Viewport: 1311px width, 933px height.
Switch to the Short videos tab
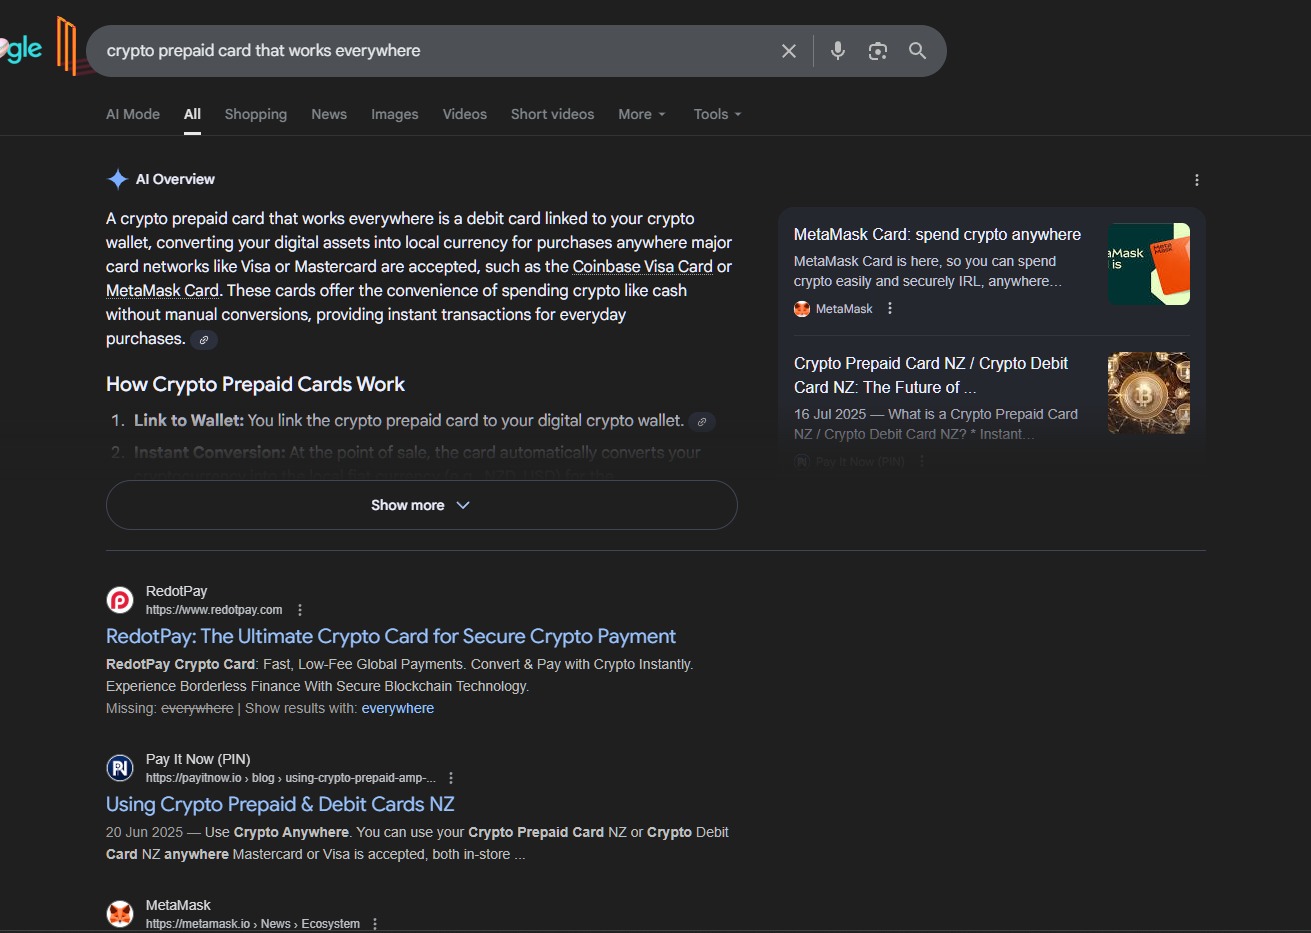[x=552, y=114]
